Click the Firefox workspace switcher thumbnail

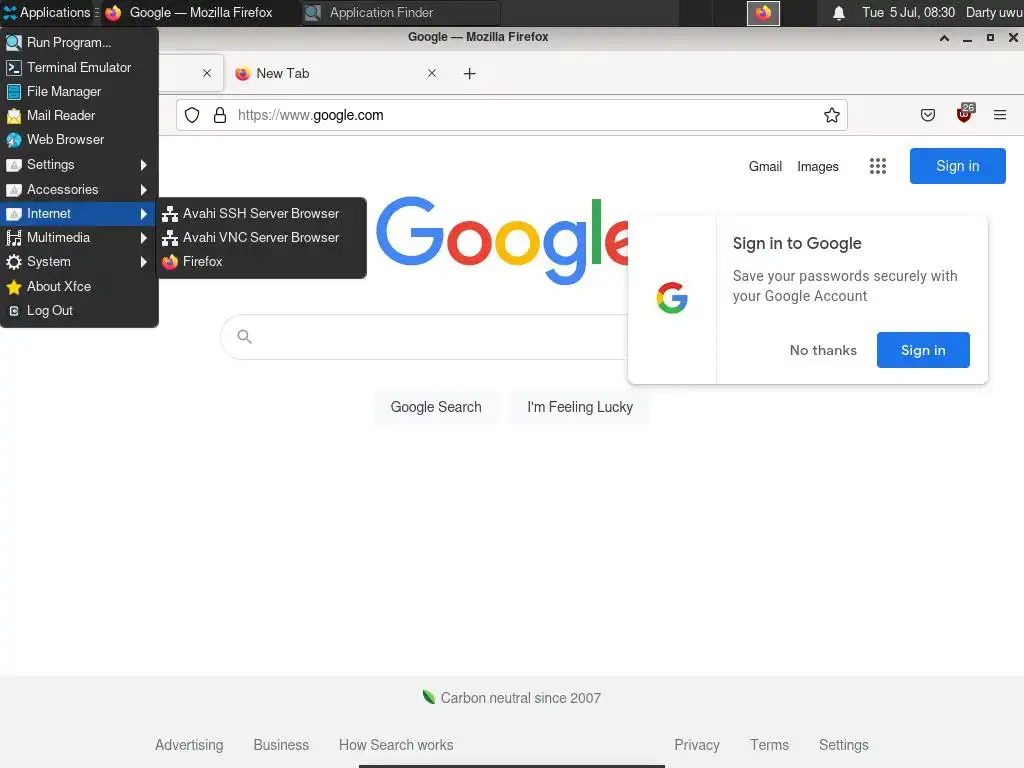point(763,13)
